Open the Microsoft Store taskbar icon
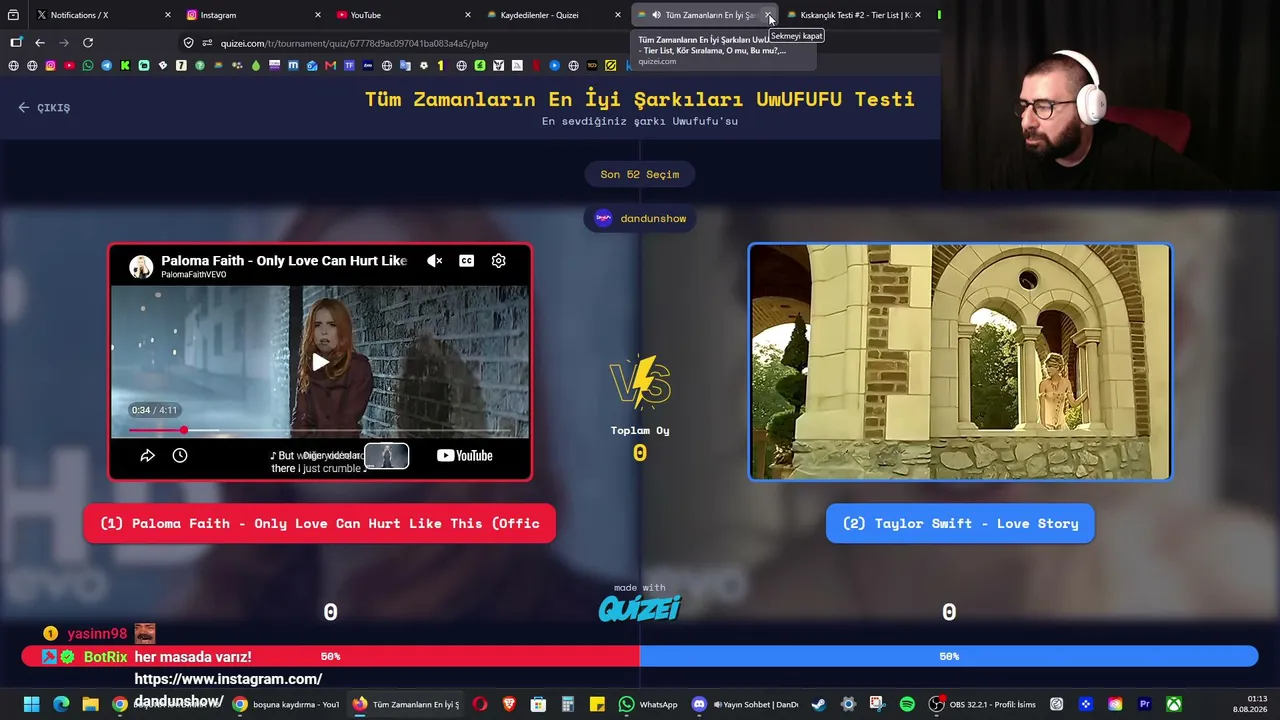 click(538, 704)
